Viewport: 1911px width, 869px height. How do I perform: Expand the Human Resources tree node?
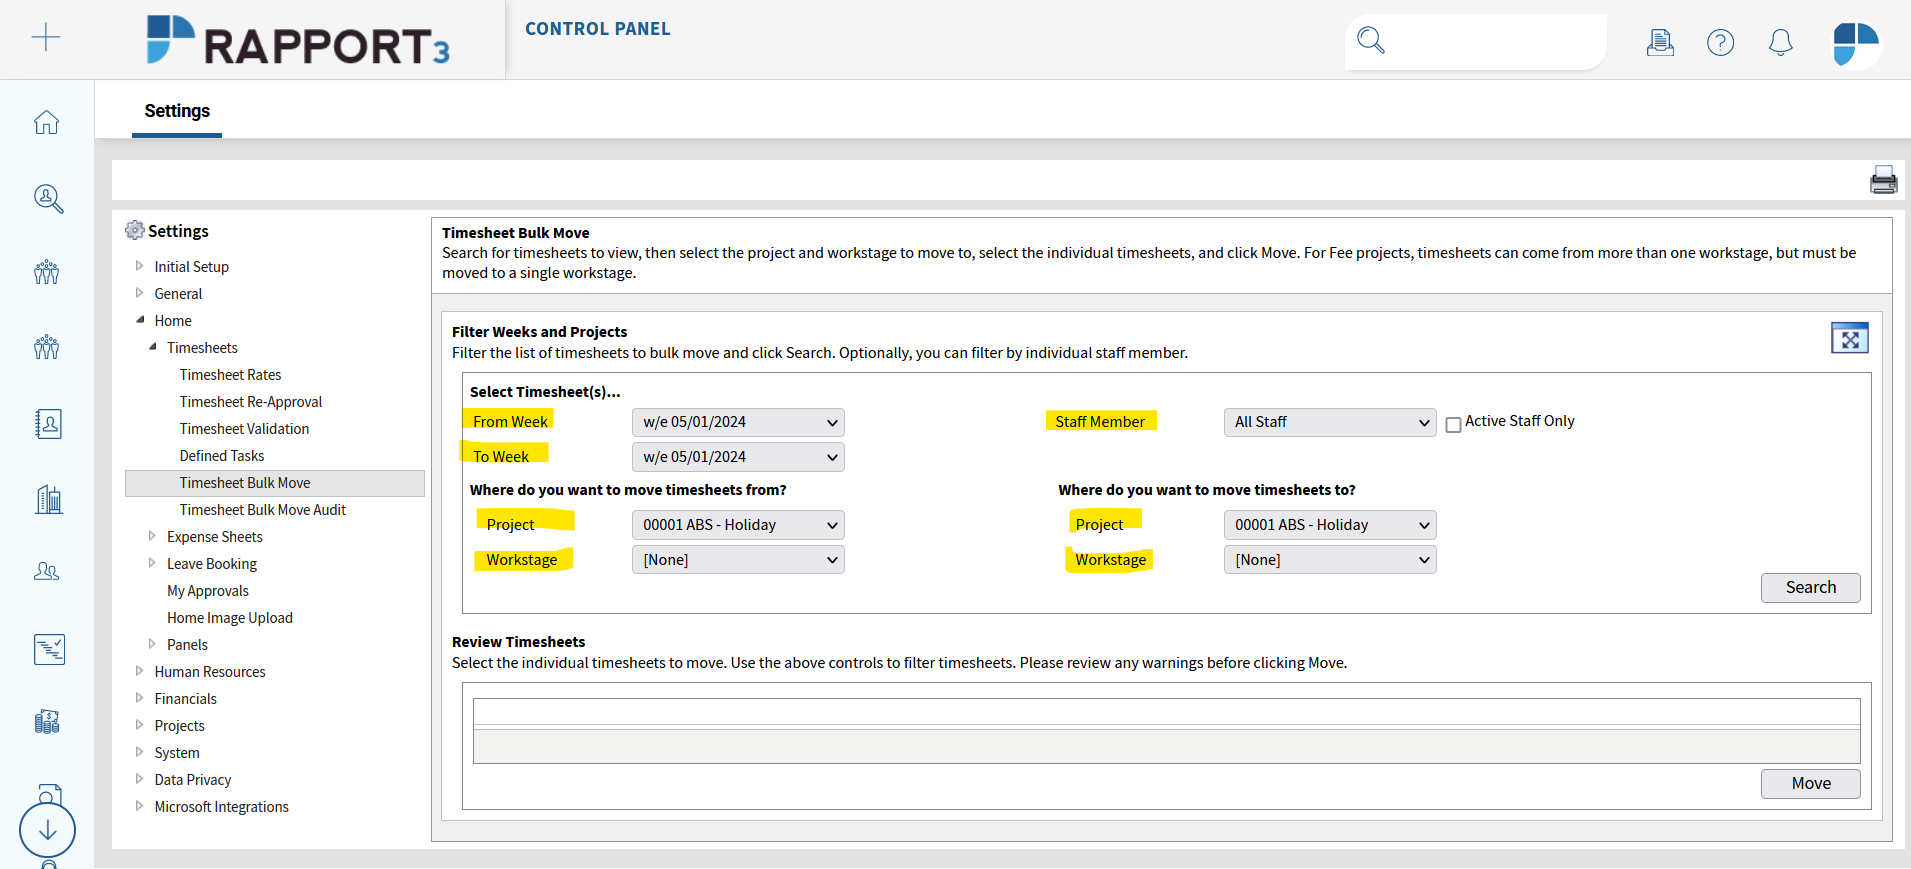pyautogui.click(x=139, y=671)
